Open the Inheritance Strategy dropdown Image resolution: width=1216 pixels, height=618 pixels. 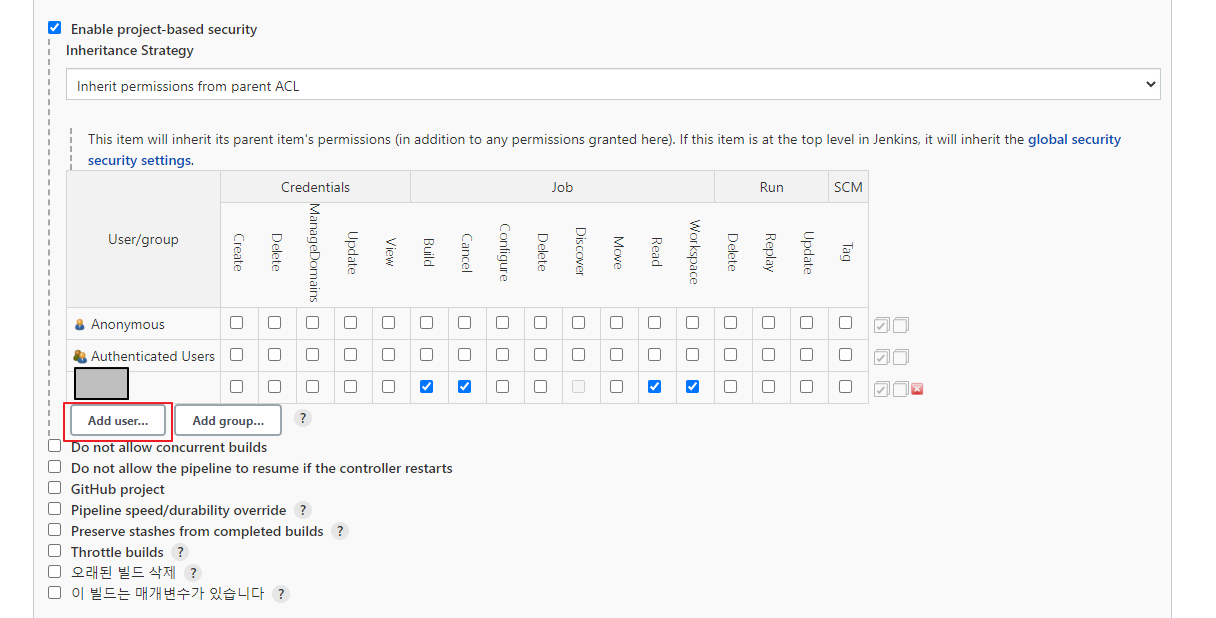[x=613, y=85]
